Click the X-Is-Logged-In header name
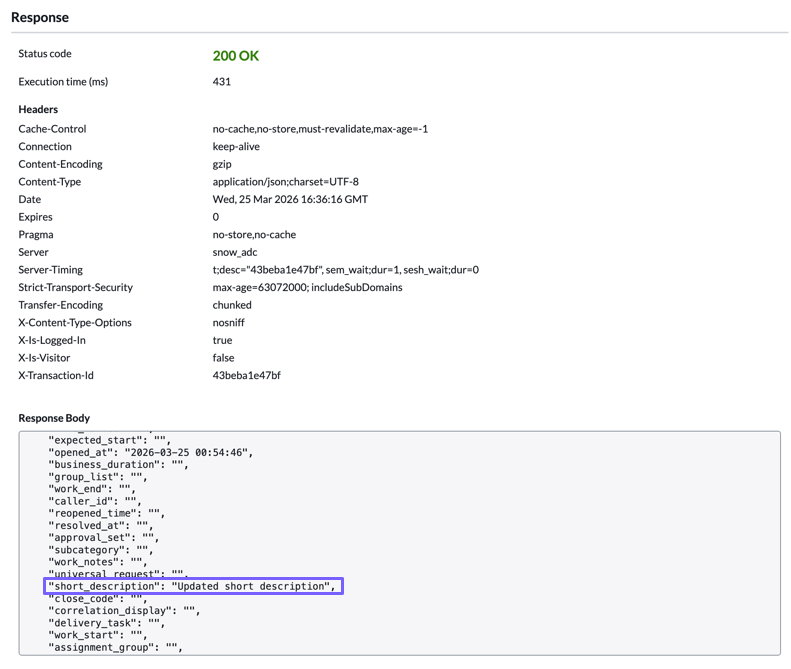This screenshot has height=669, width=791. (x=52, y=341)
